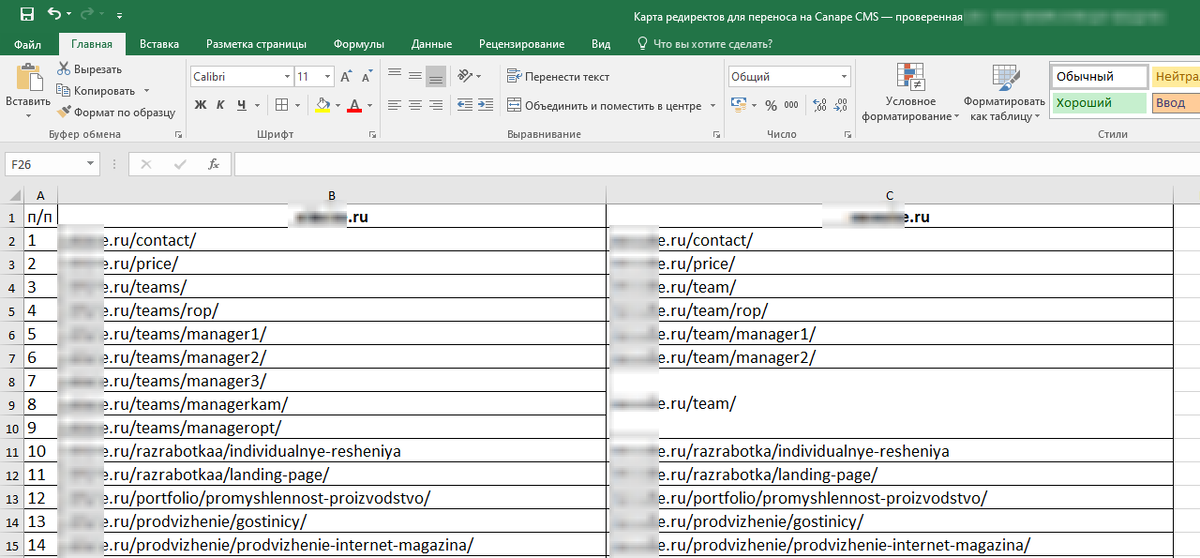
Task: Click the accounting currency format icon
Action: (x=738, y=105)
